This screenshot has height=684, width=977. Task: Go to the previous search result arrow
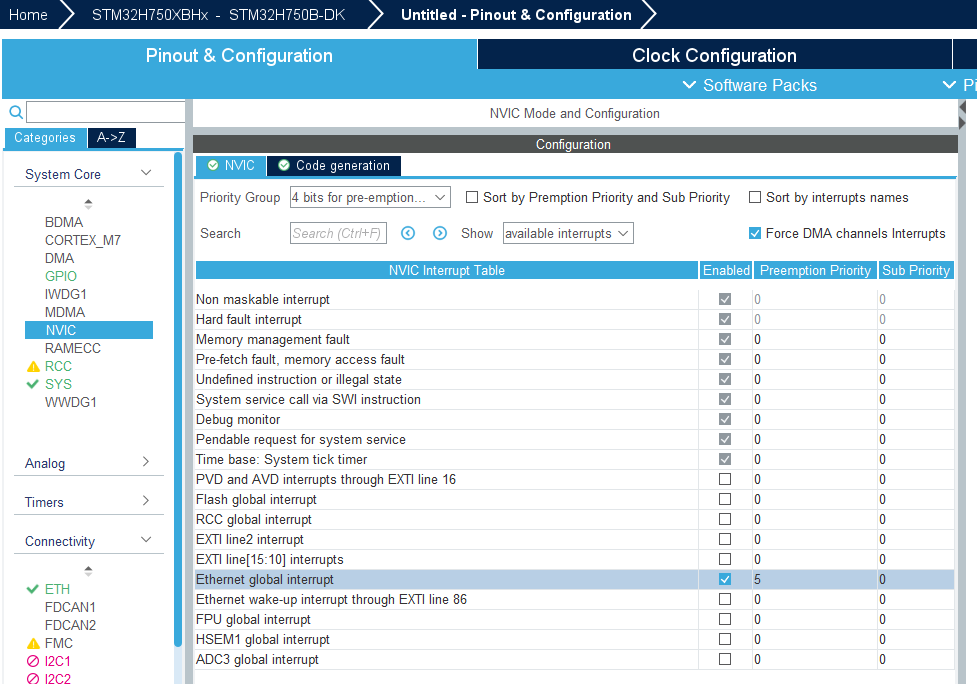point(408,233)
